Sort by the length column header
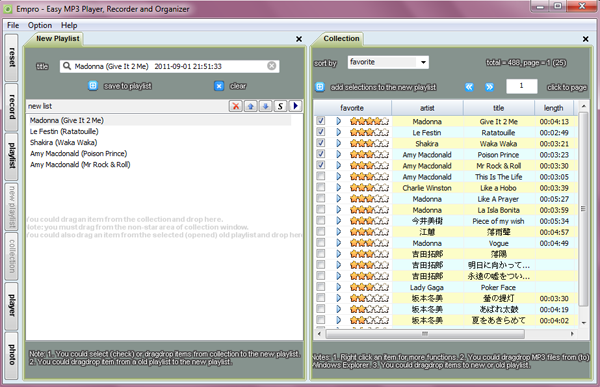The image size is (600, 387). pos(553,108)
